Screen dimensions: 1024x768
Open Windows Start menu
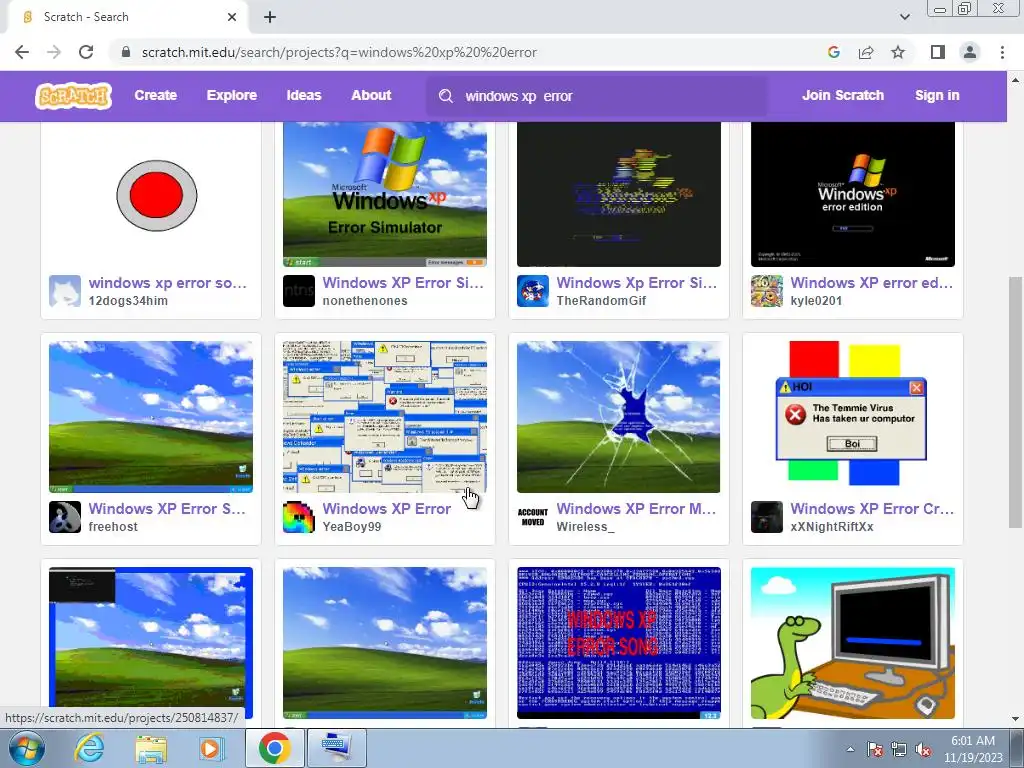(x=25, y=748)
